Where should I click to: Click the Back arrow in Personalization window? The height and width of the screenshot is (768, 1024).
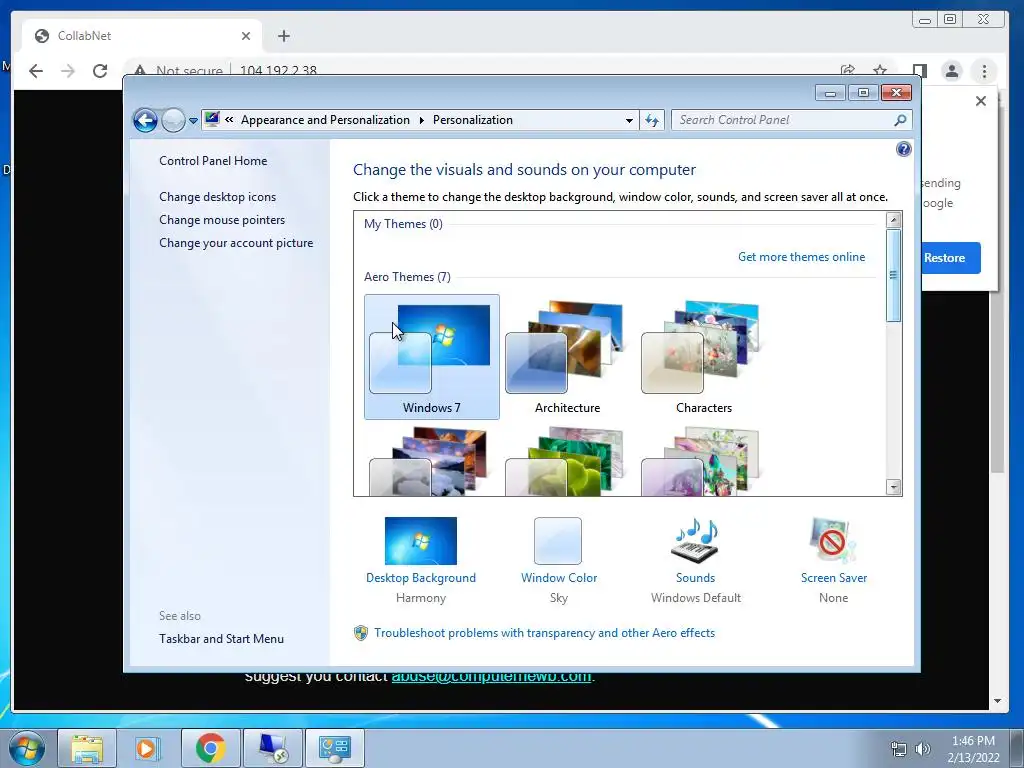145,120
